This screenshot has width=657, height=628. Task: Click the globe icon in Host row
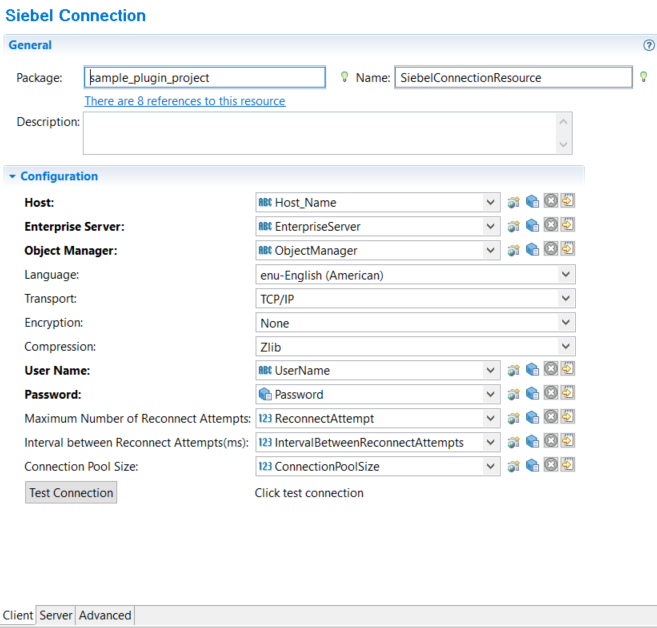pos(514,202)
